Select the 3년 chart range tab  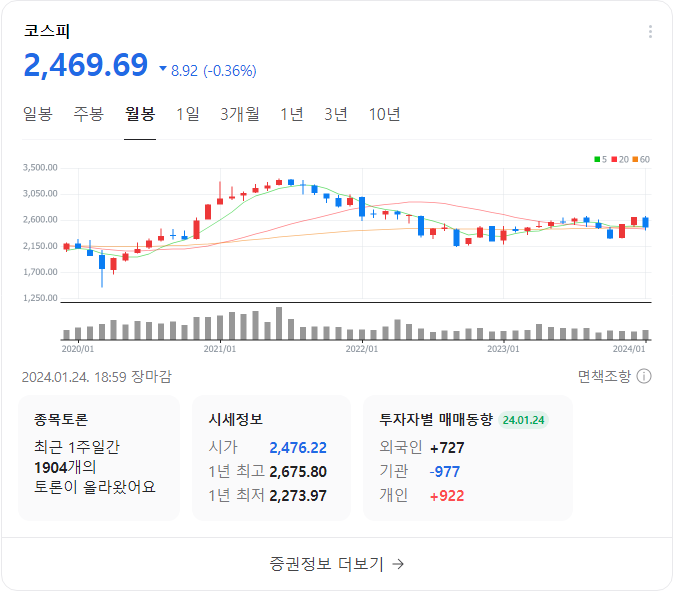click(x=336, y=114)
